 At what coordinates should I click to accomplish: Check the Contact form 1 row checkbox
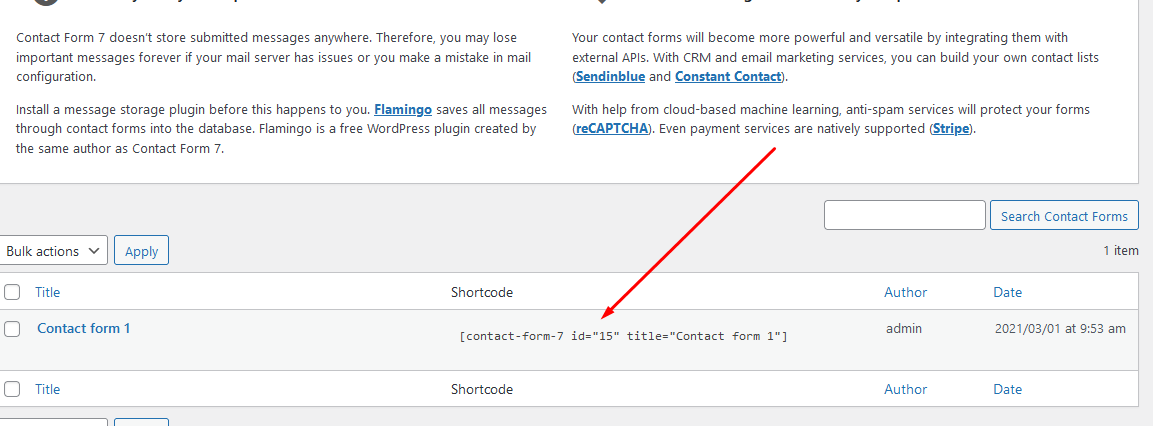point(12,329)
